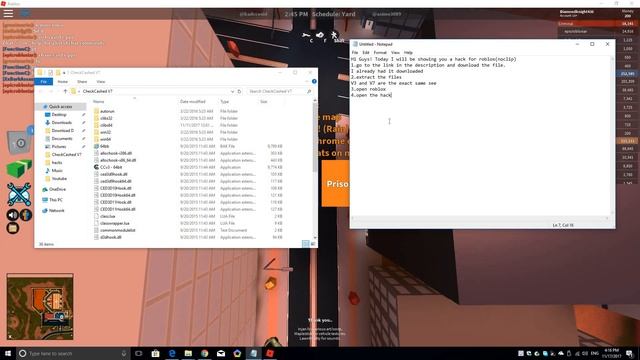Open Microsoft Store from taskbar

tap(156, 353)
